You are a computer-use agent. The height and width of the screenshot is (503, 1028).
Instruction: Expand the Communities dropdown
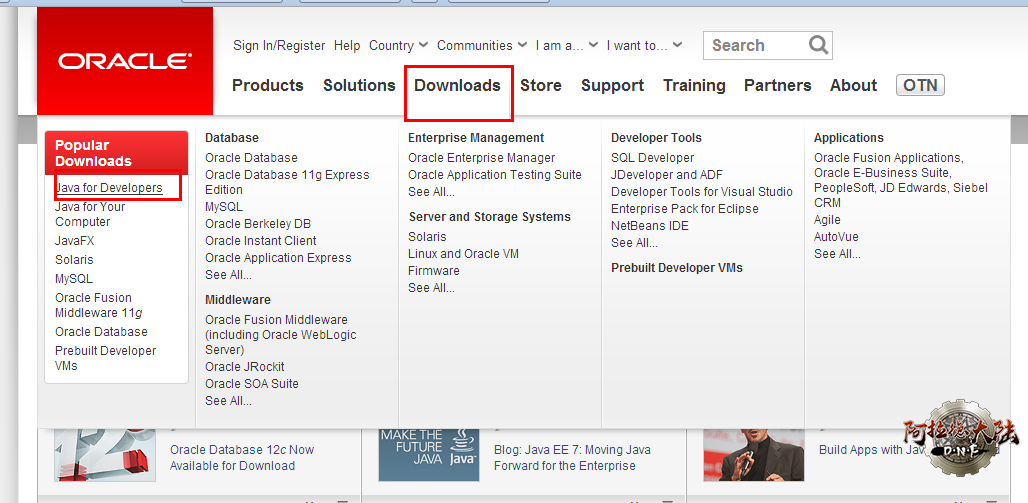481,45
